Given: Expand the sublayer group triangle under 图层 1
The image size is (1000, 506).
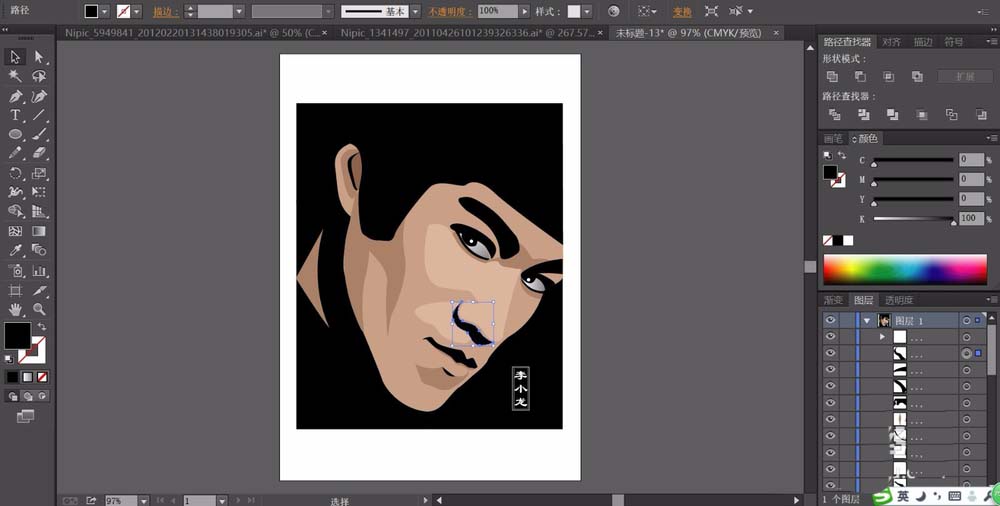Looking at the screenshot, I should pyautogui.click(x=883, y=336).
